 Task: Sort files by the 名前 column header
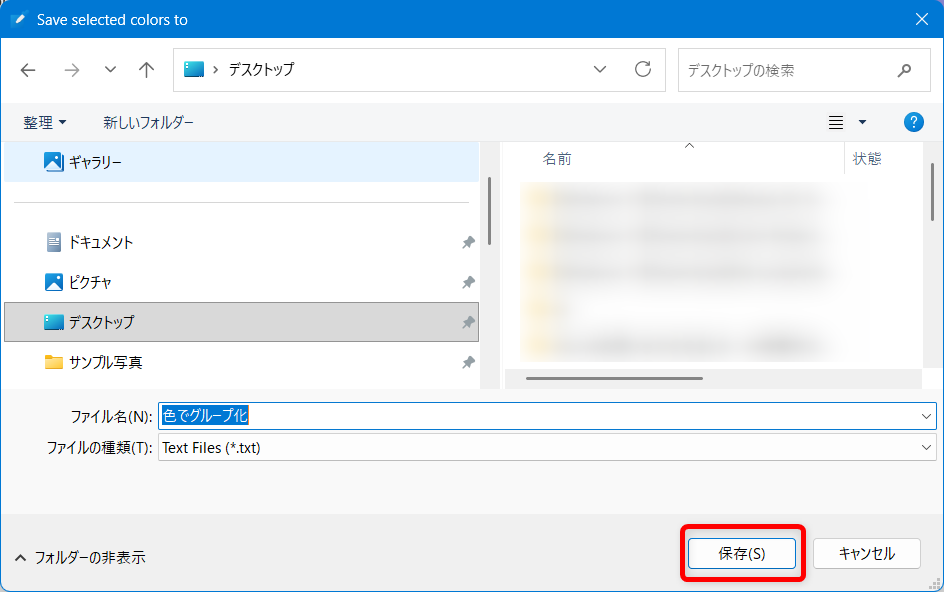(557, 158)
